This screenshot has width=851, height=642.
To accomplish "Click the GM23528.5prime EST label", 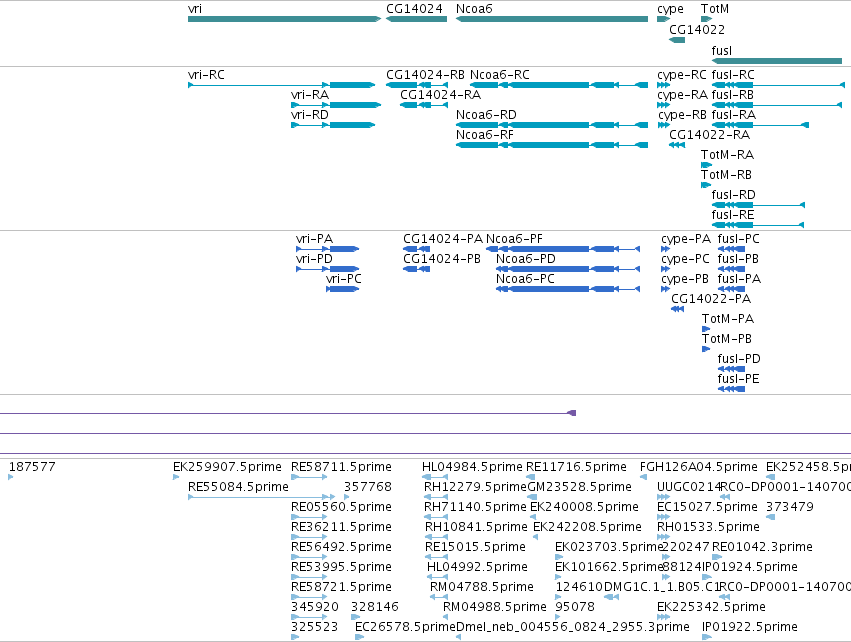I will pyautogui.click(x=580, y=487).
